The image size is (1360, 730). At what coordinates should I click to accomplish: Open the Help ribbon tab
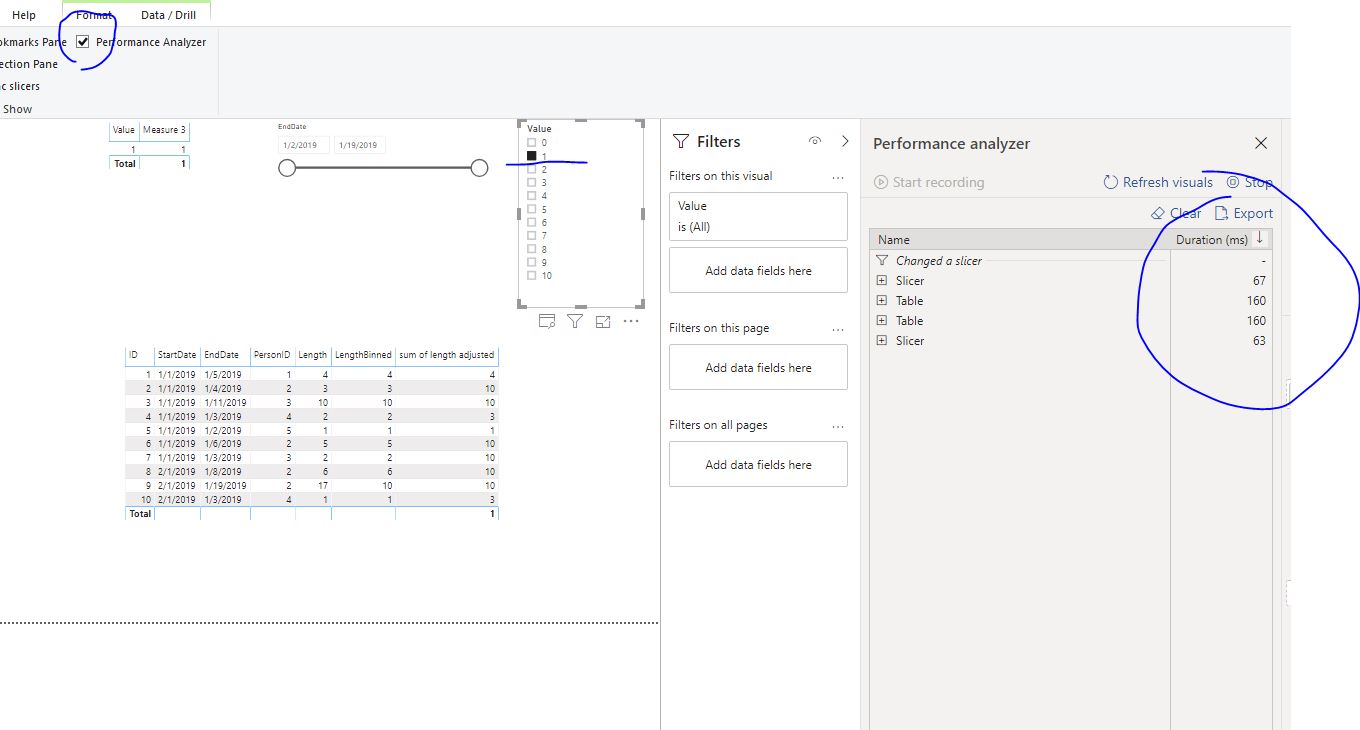[24, 15]
